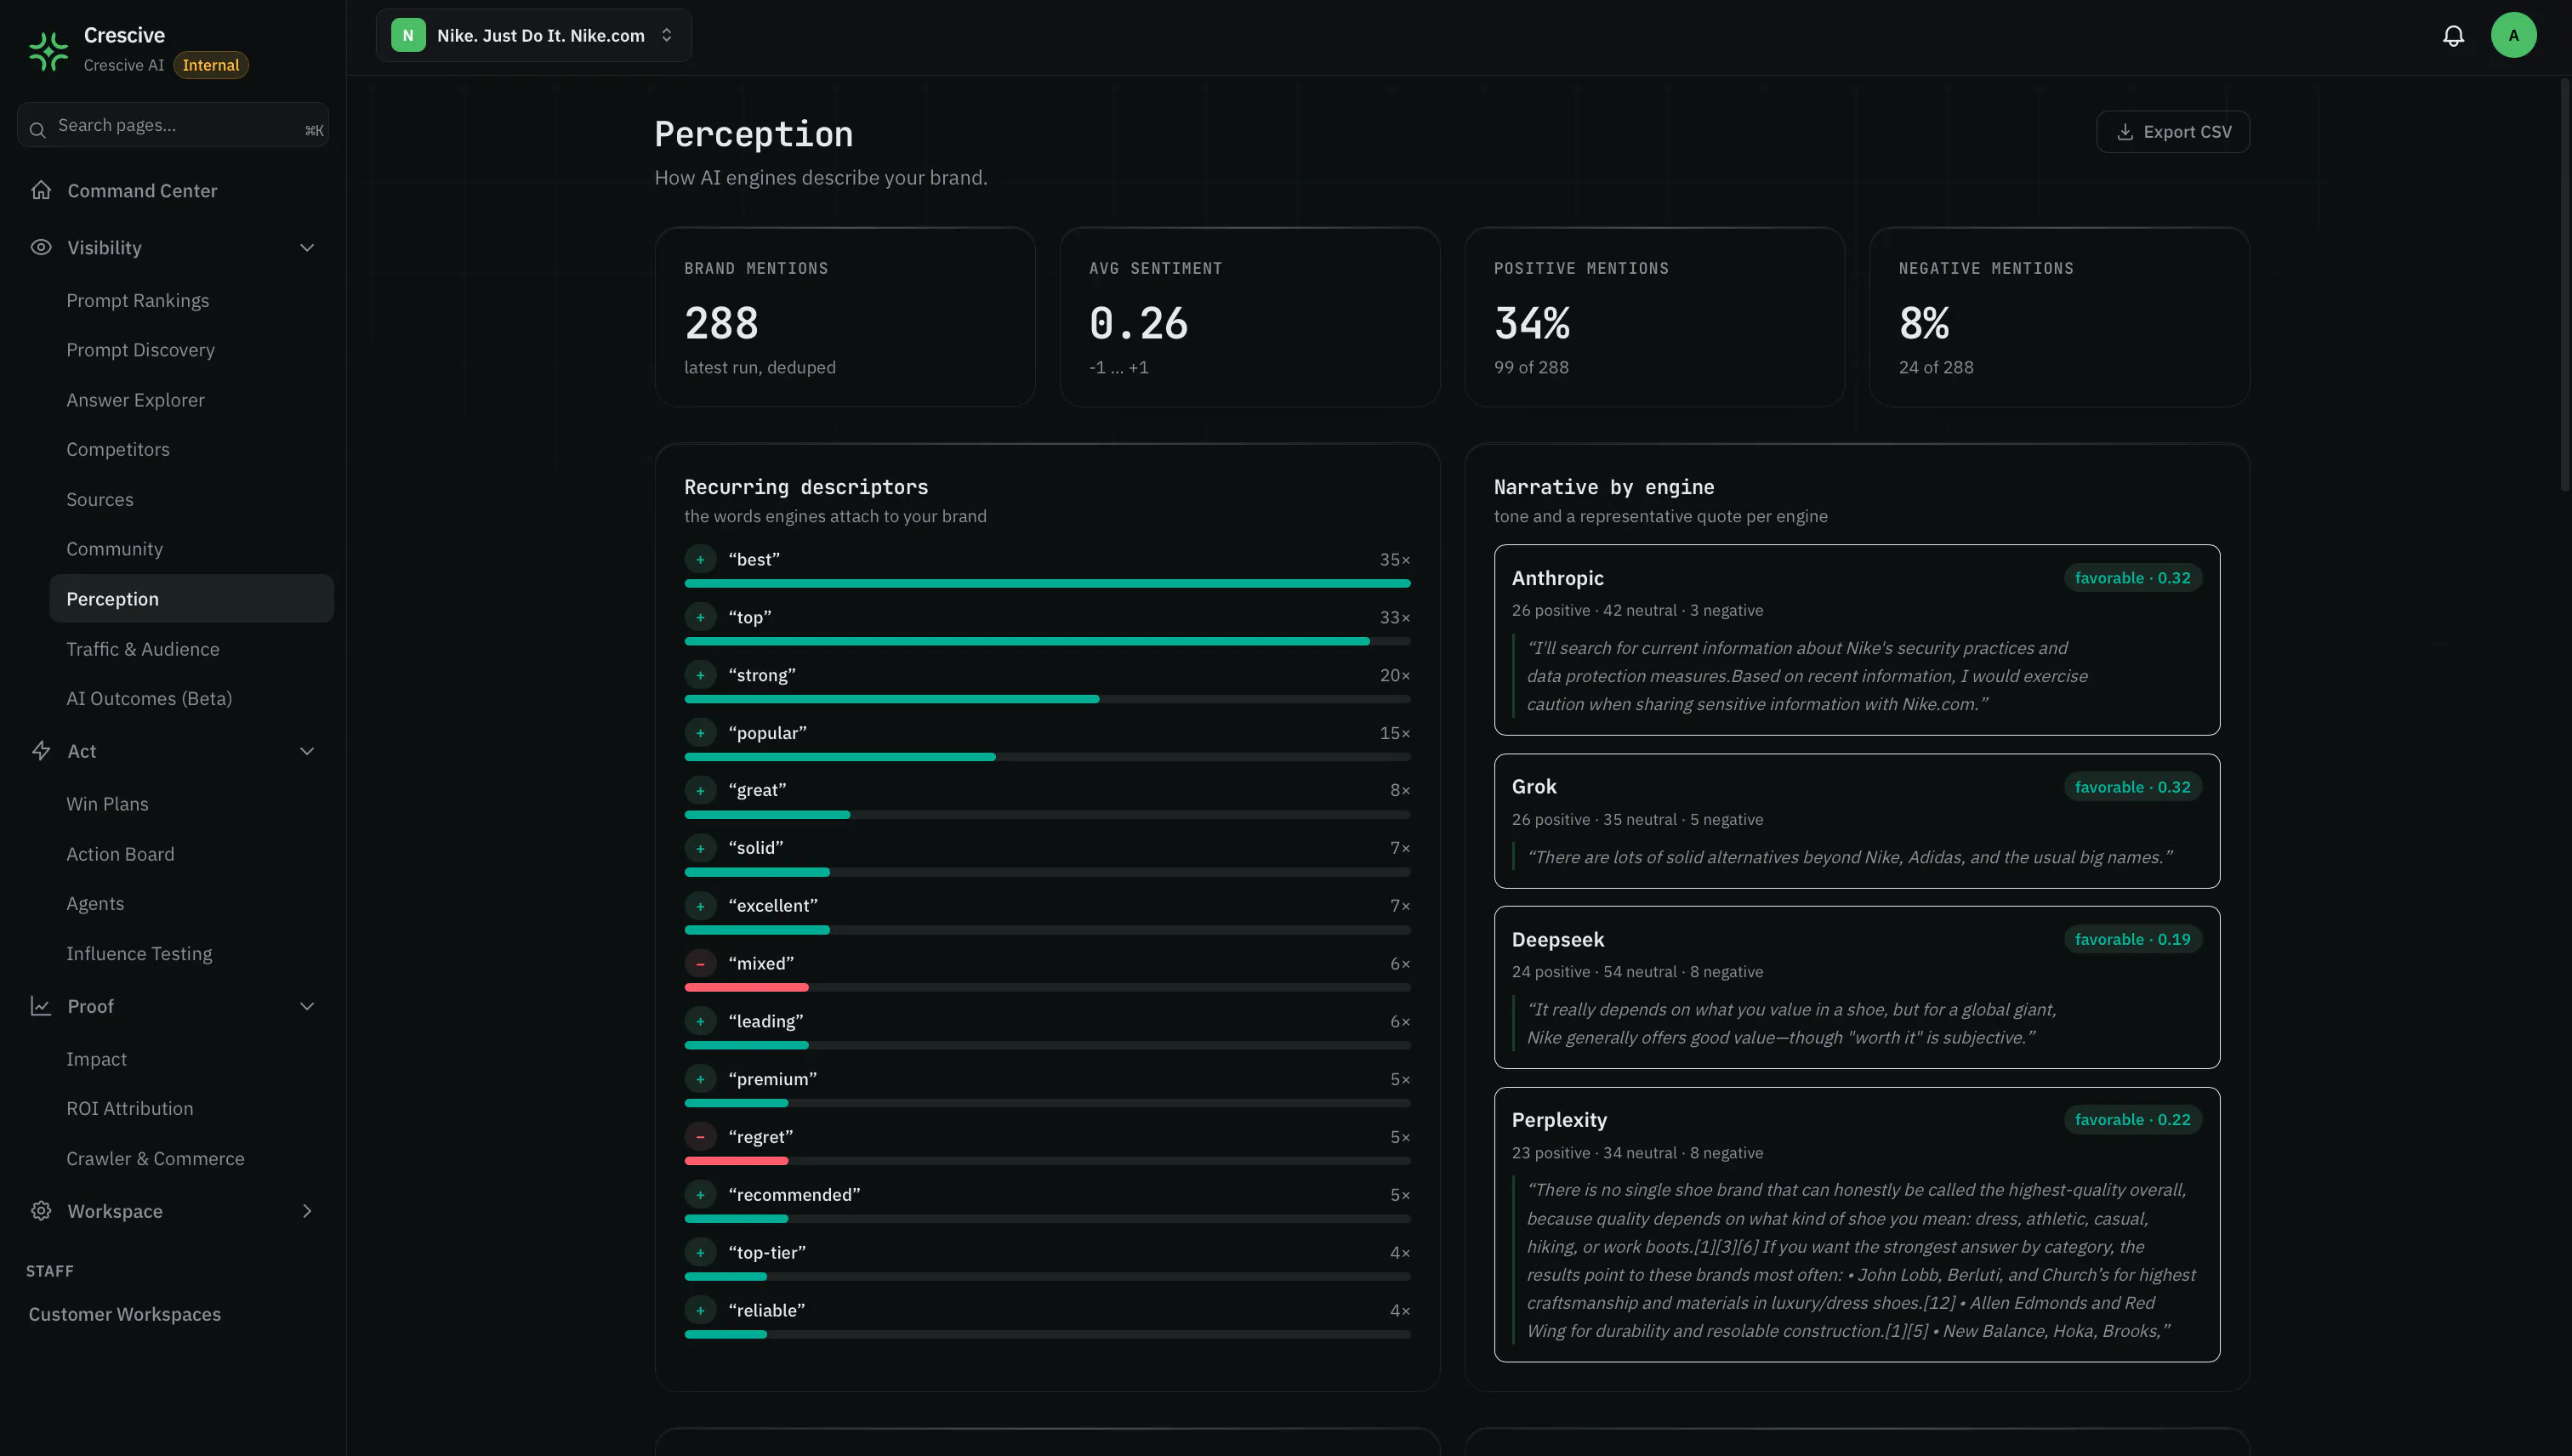Click the Command Center home icon
2572x1456 pixels.
point(41,190)
